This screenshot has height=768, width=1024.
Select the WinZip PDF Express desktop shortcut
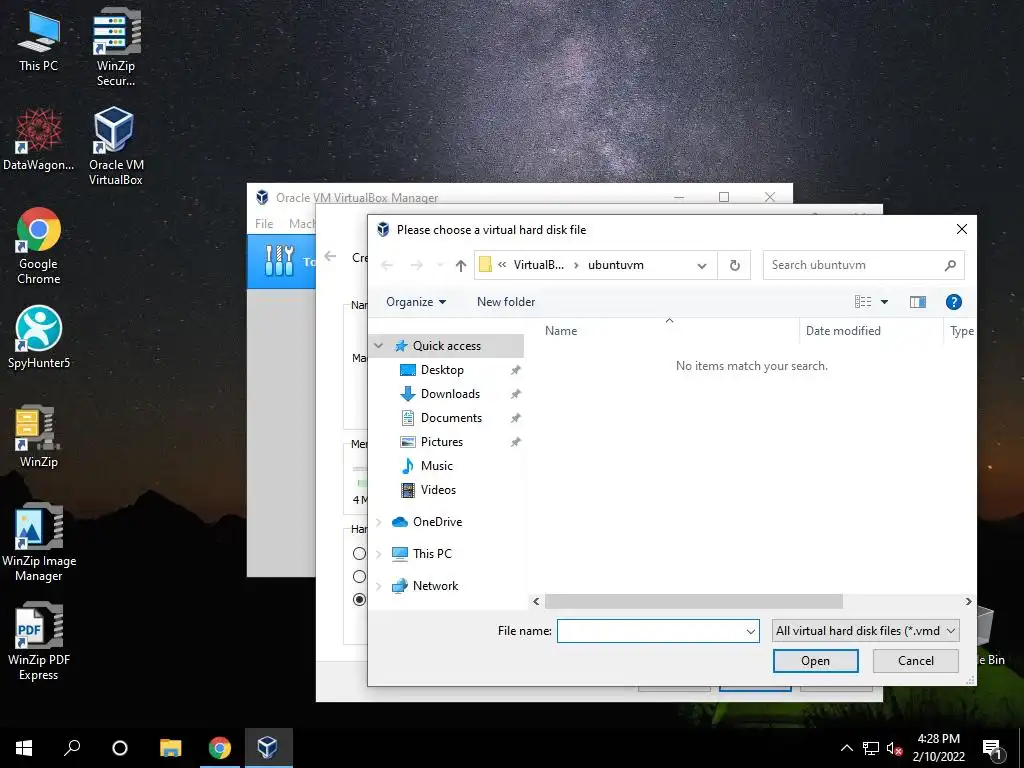(39, 641)
